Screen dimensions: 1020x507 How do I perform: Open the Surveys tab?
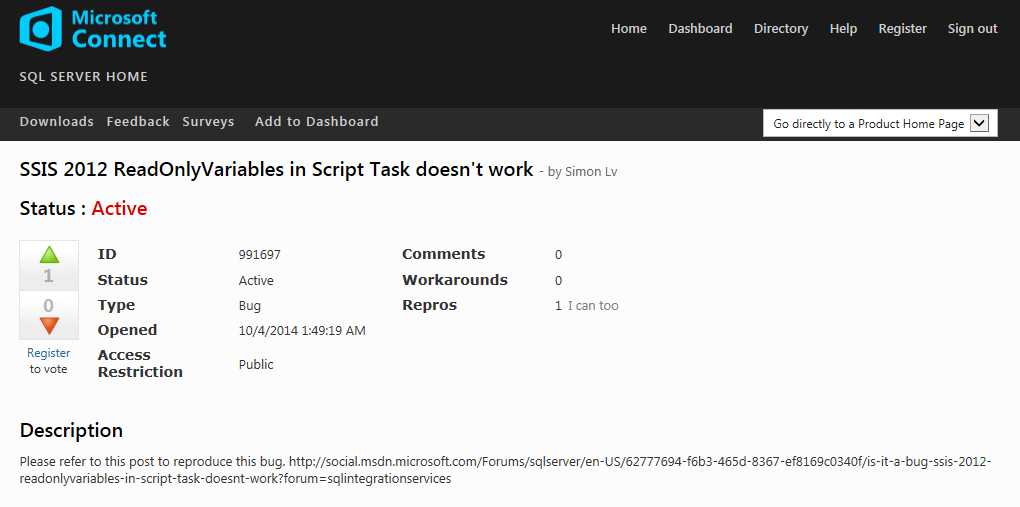coord(208,122)
